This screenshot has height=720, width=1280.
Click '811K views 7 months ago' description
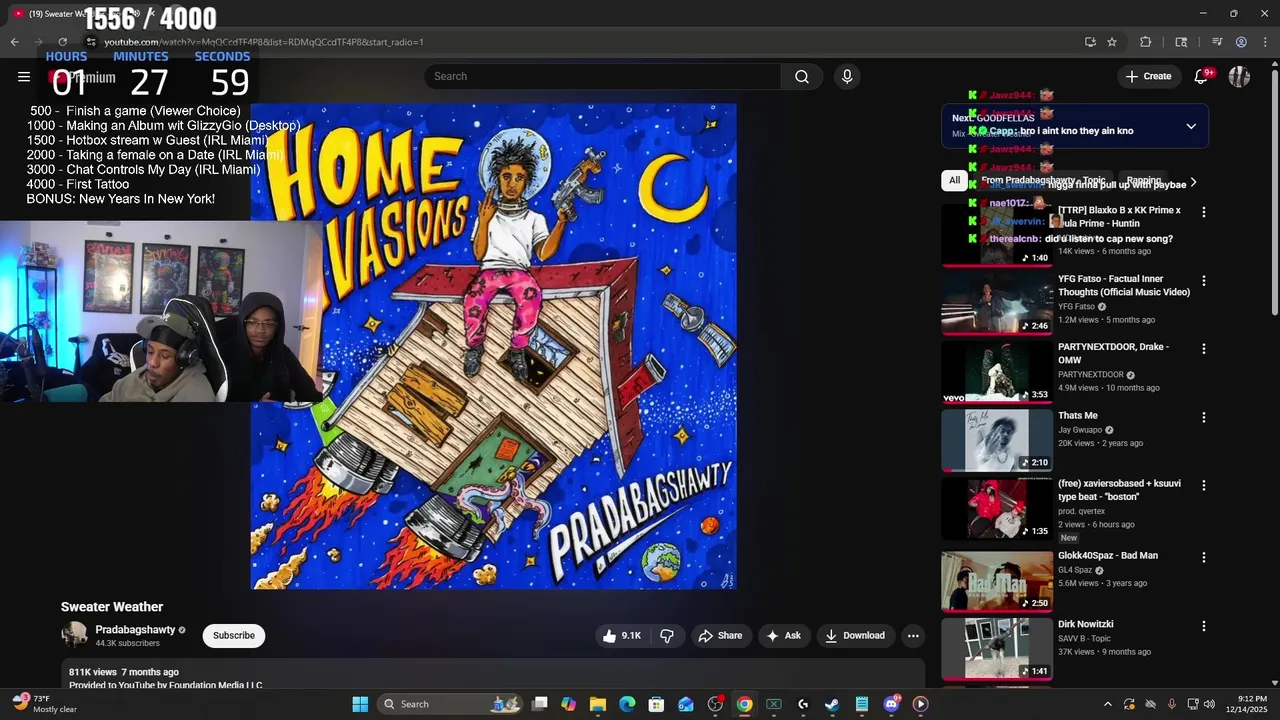(124, 672)
